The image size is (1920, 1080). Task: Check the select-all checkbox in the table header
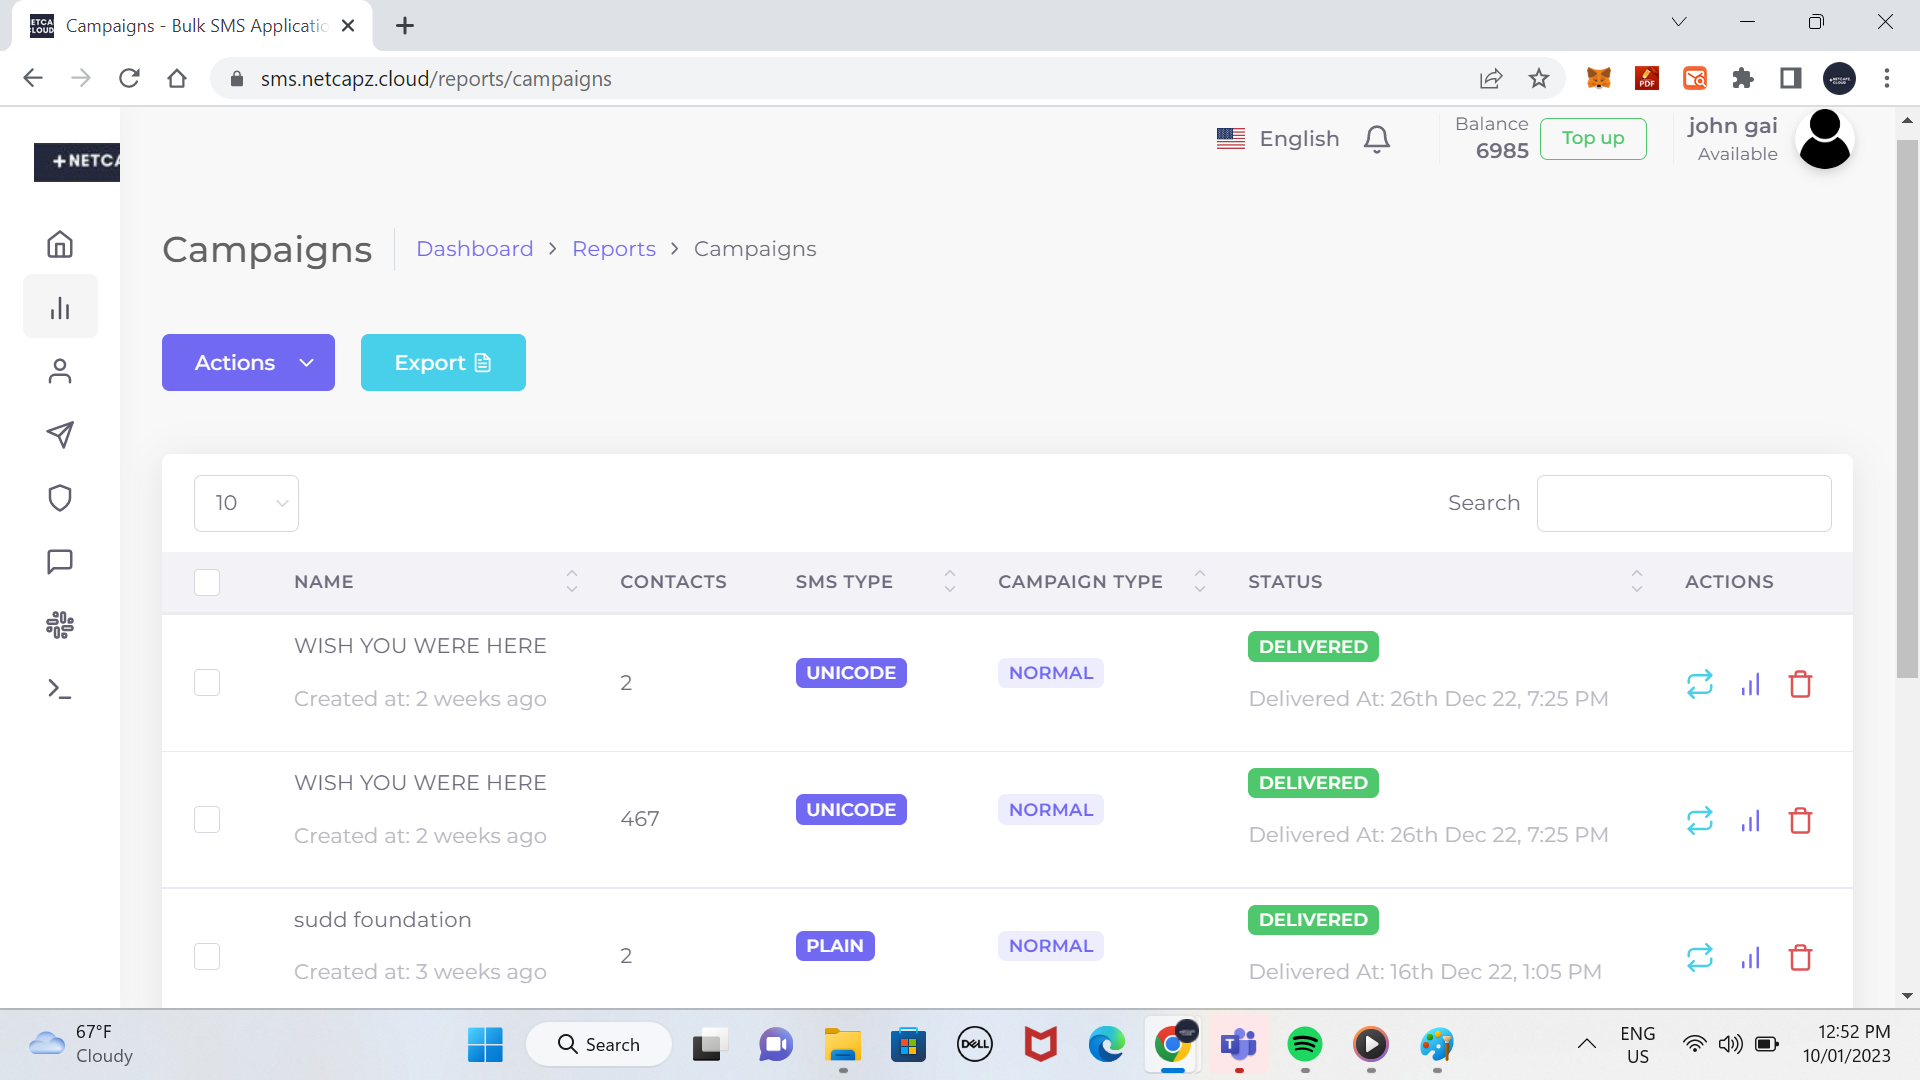point(207,582)
